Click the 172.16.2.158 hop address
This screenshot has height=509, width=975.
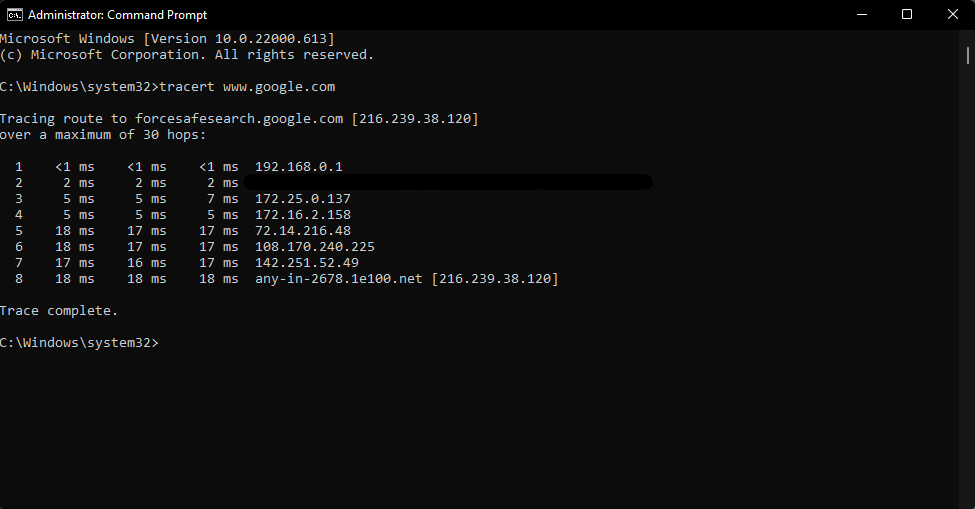(x=302, y=215)
